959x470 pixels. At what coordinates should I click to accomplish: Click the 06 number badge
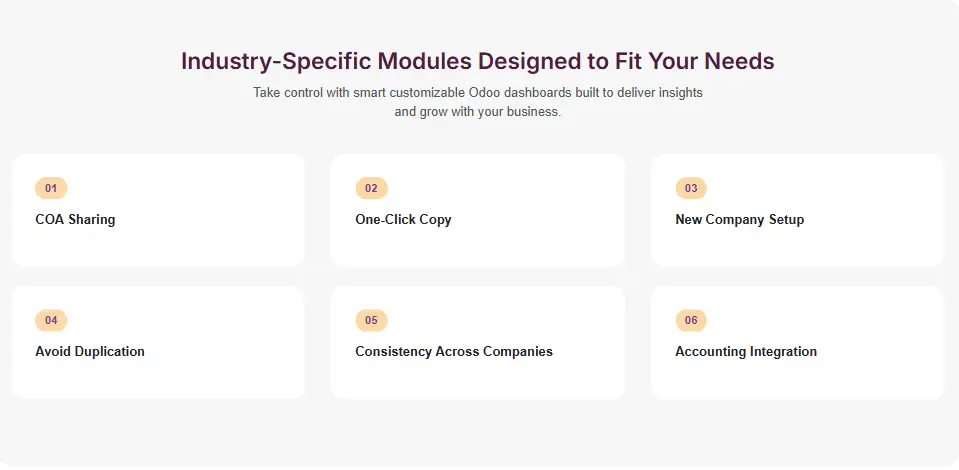pos(691,320)
